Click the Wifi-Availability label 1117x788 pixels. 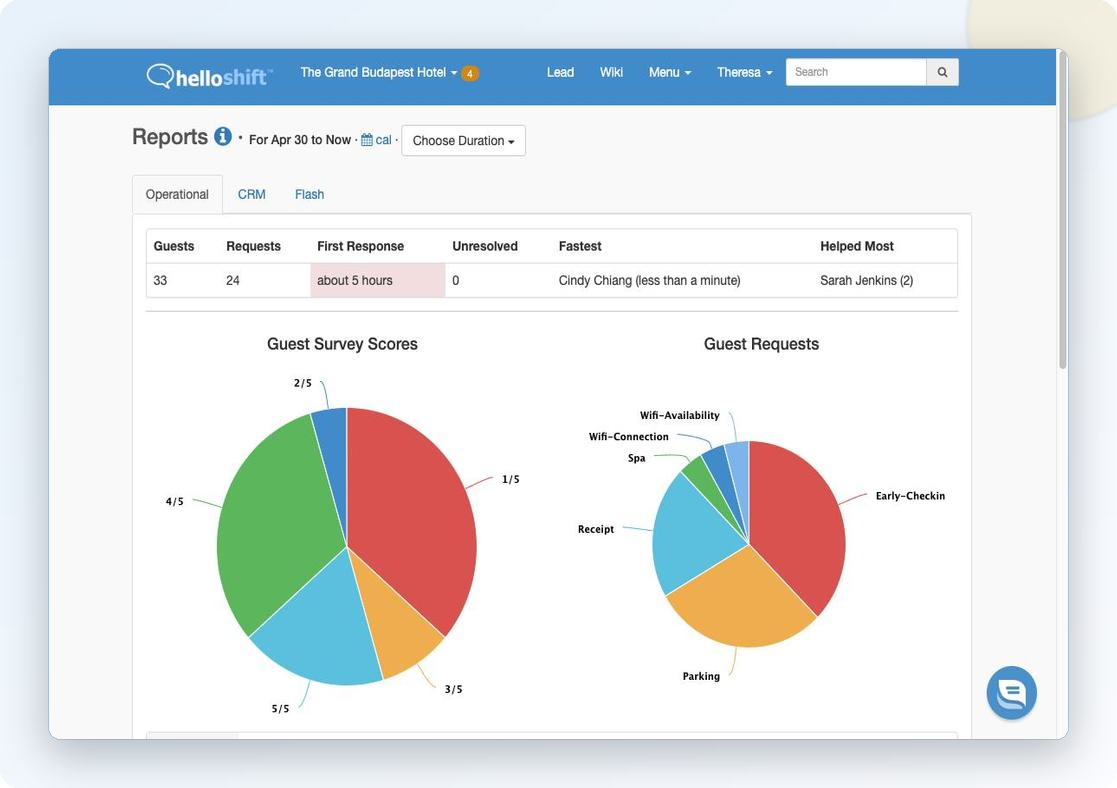tap(680, 415)
